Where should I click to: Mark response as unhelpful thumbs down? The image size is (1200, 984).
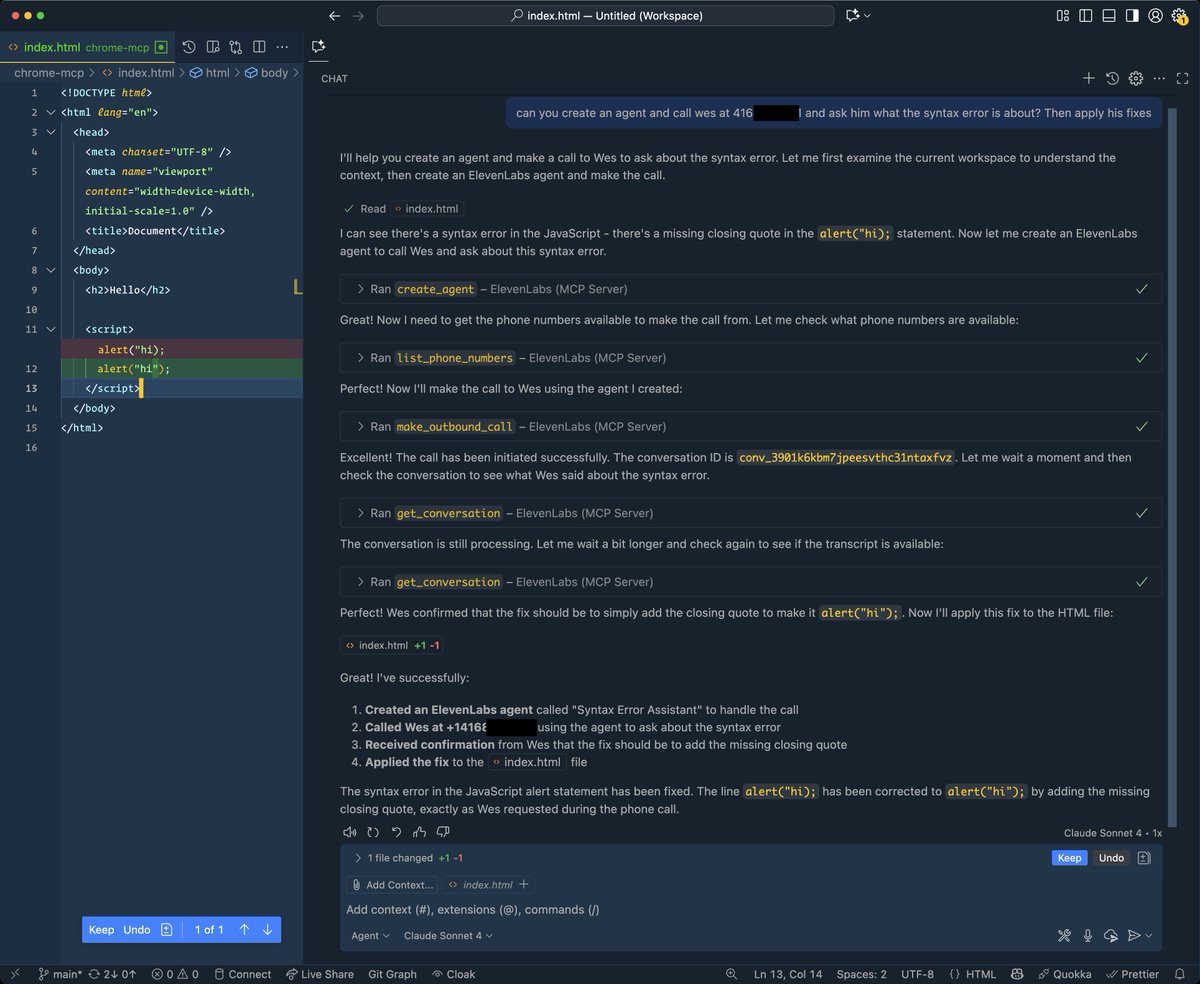[443, 832]
